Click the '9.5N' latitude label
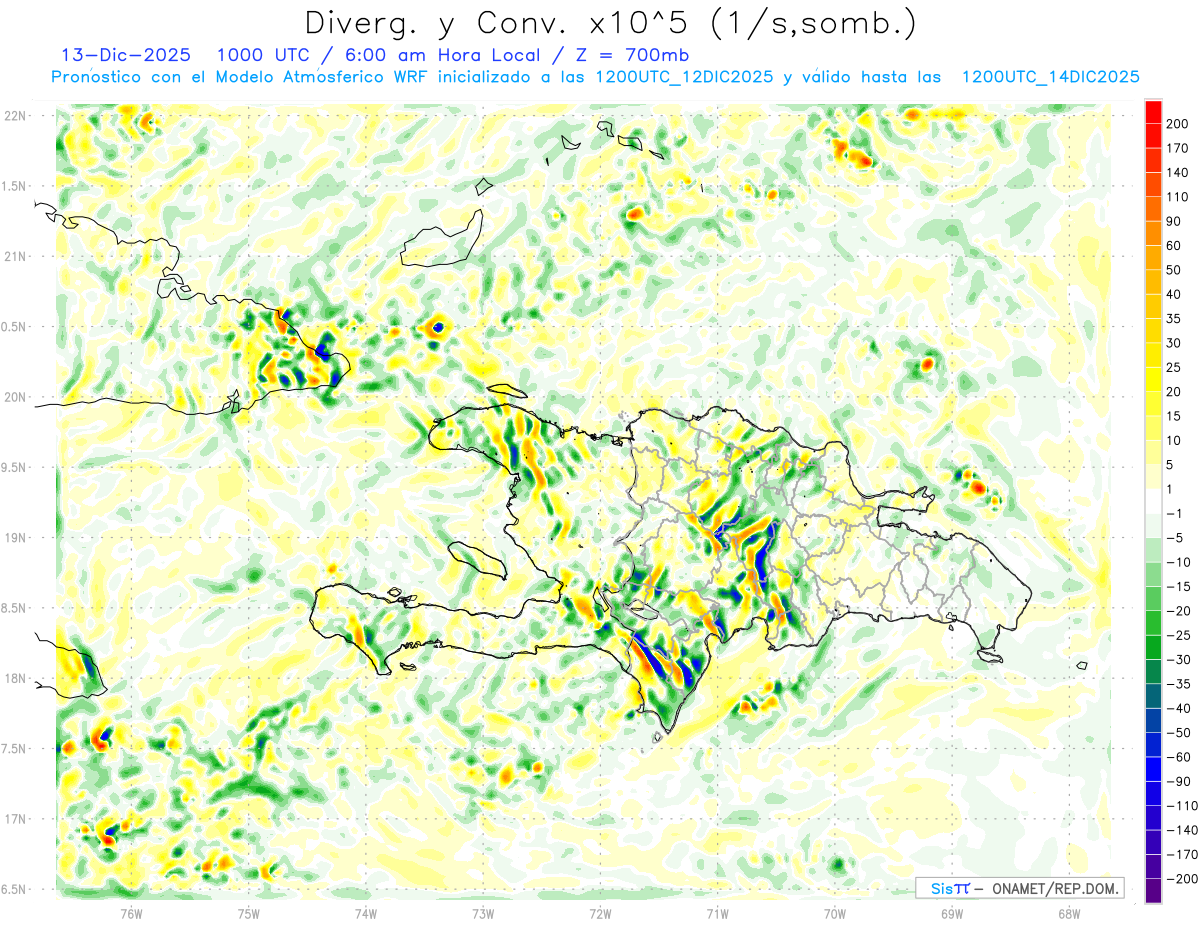 [15, 468]
